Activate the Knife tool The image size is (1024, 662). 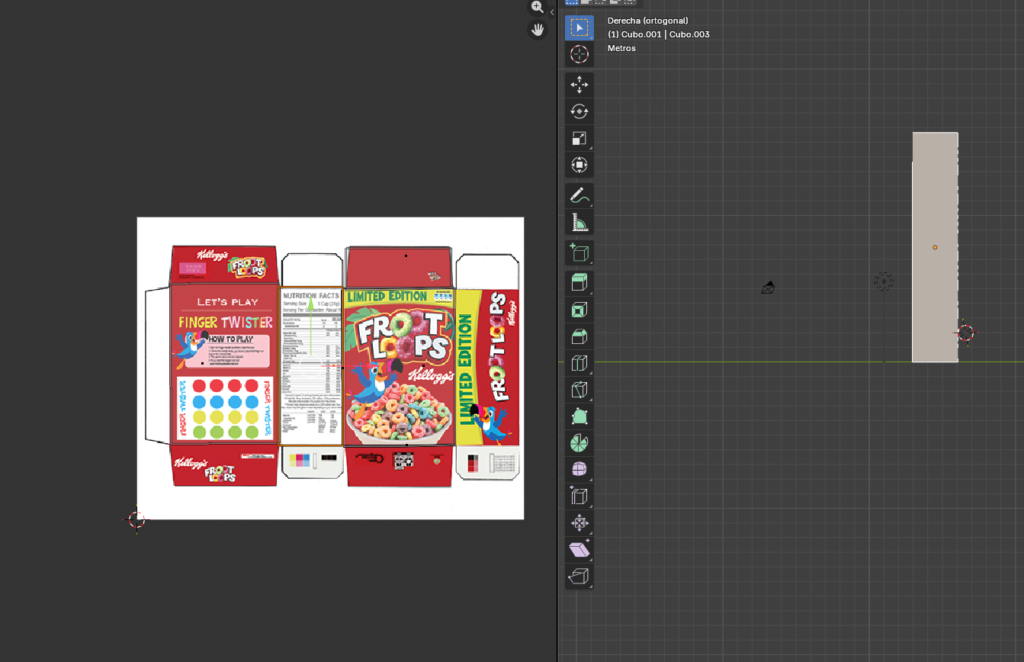[579, 390]
